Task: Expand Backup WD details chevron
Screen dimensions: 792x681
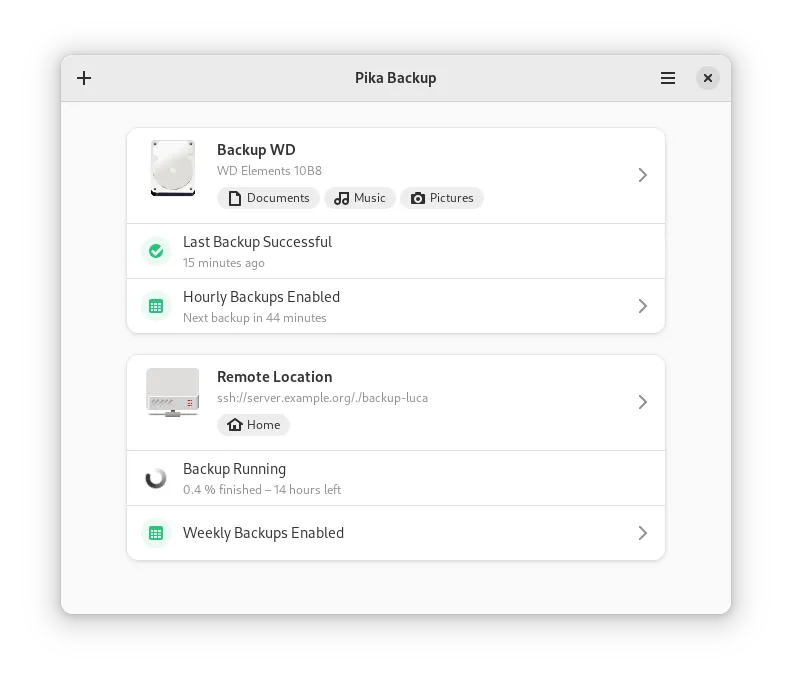Action: (x=643, y=175)
